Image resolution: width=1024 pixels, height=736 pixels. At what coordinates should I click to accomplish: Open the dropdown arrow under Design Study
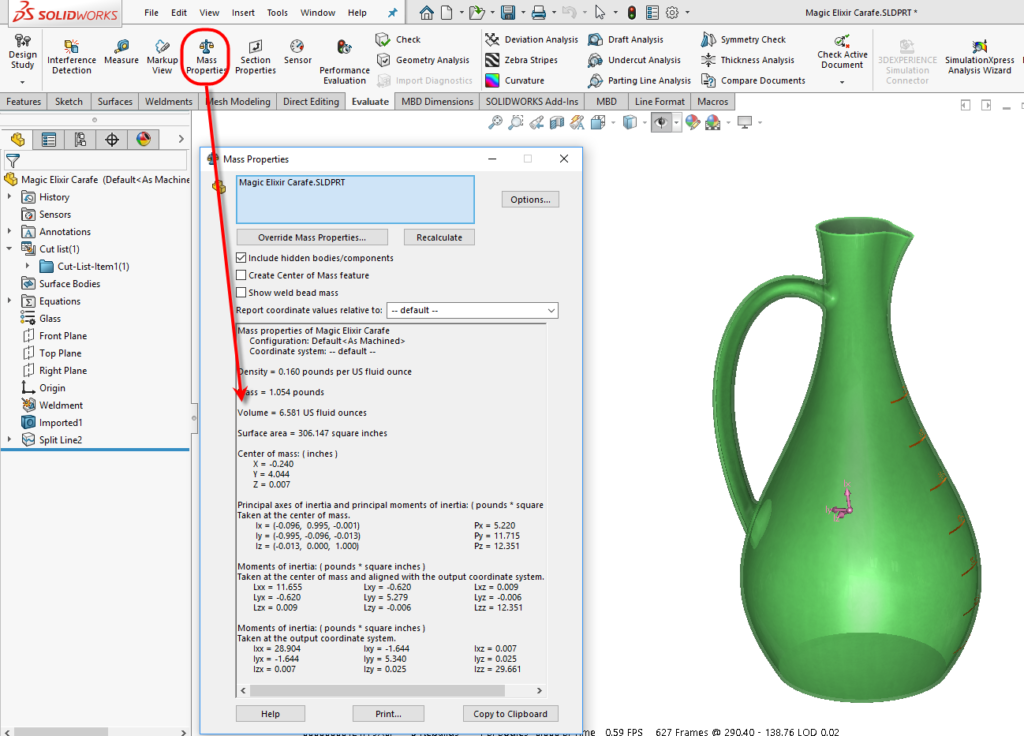(22, 82)
